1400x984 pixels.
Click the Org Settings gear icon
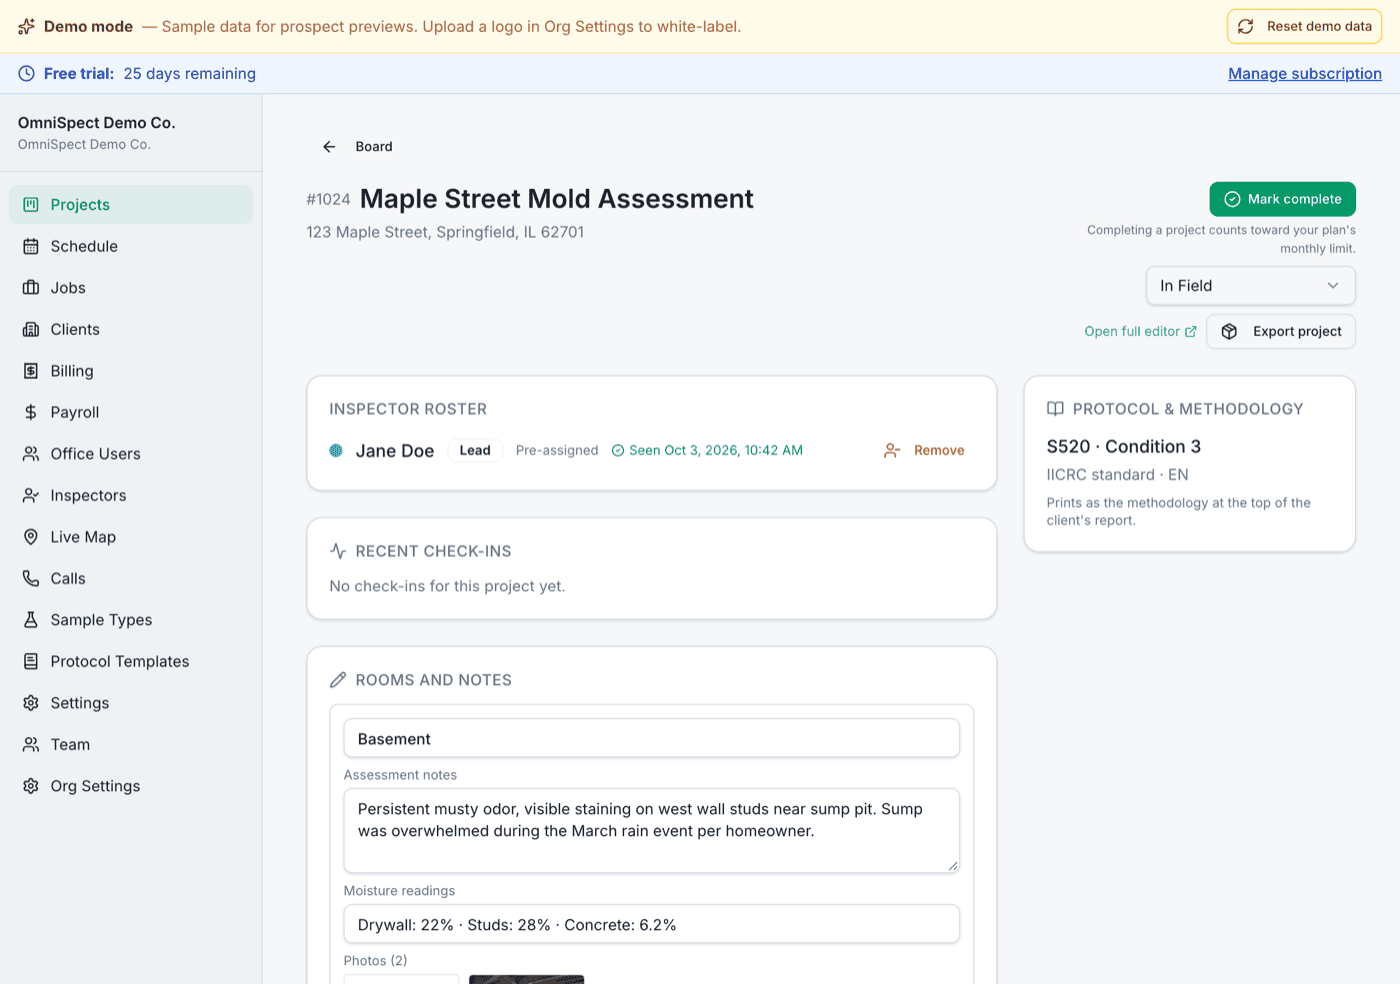(31, 786)
